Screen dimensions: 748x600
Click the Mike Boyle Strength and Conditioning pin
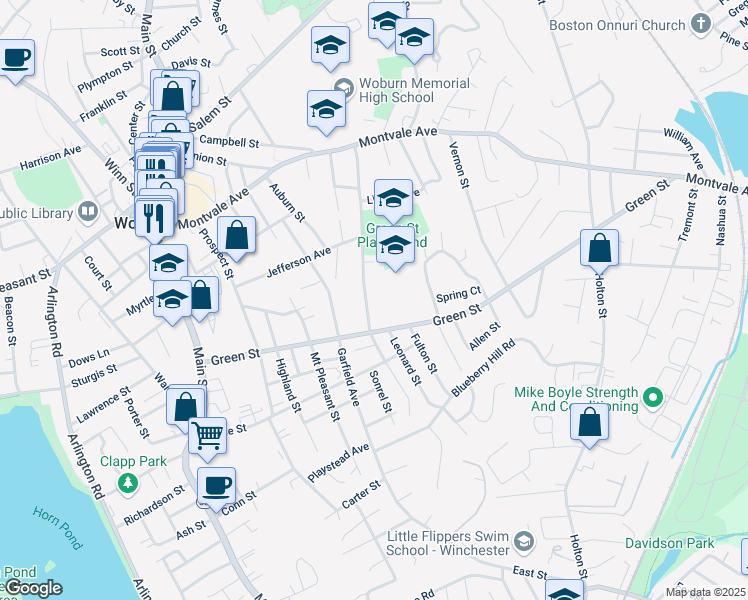[653, 397]
